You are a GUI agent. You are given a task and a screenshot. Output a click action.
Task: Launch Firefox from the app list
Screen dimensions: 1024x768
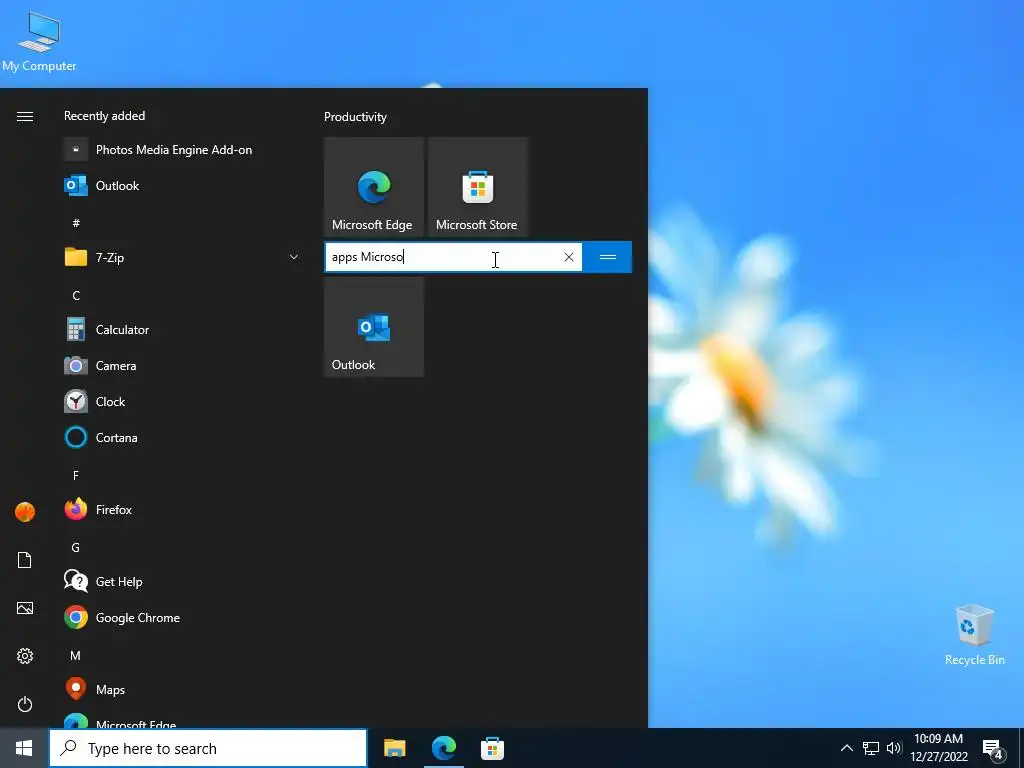183,509
